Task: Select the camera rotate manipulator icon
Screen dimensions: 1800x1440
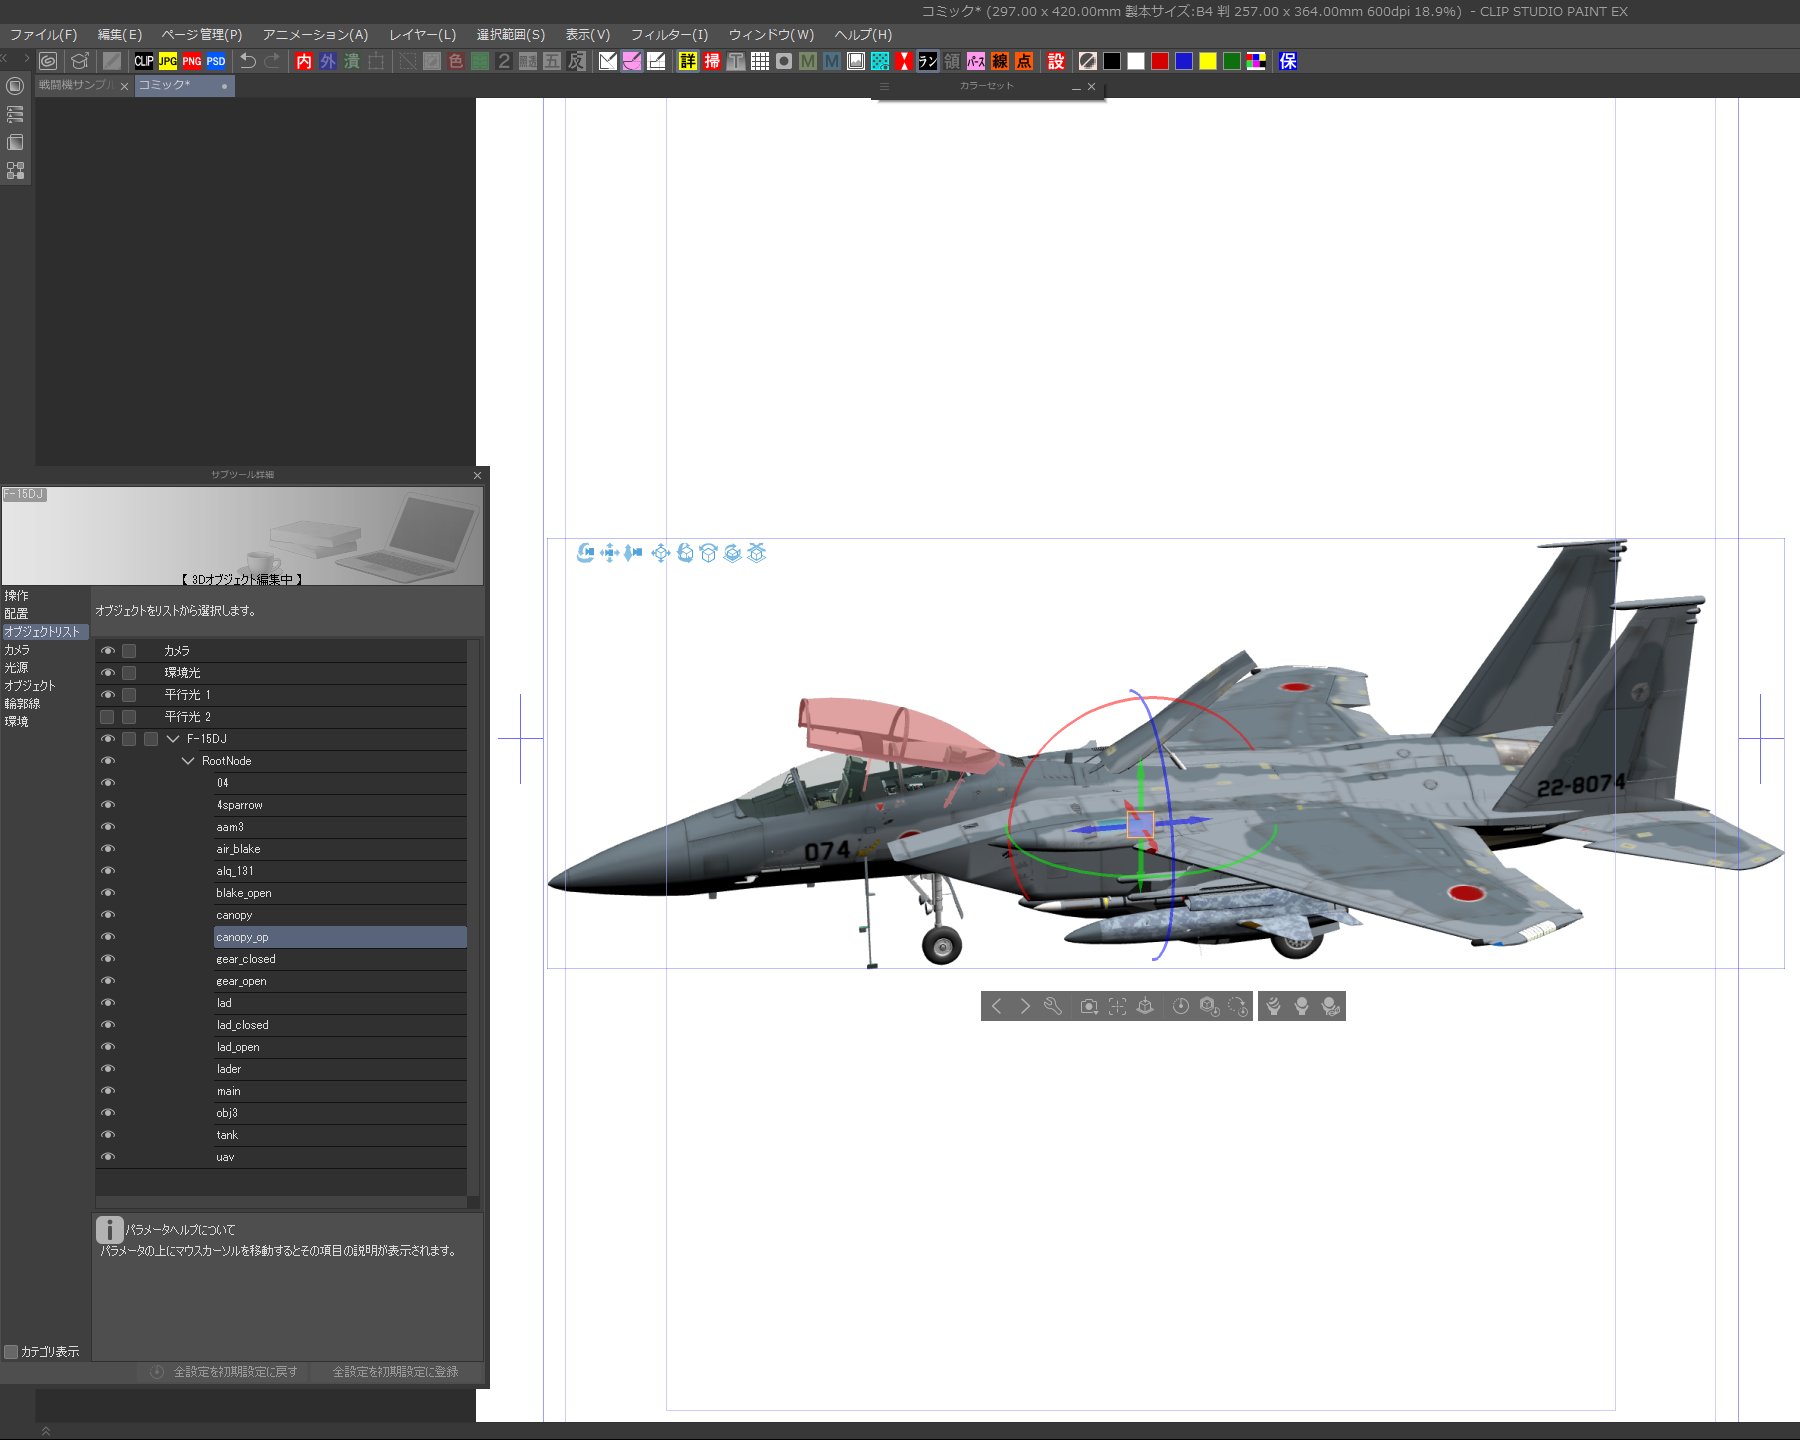Action: click(586, 553)
